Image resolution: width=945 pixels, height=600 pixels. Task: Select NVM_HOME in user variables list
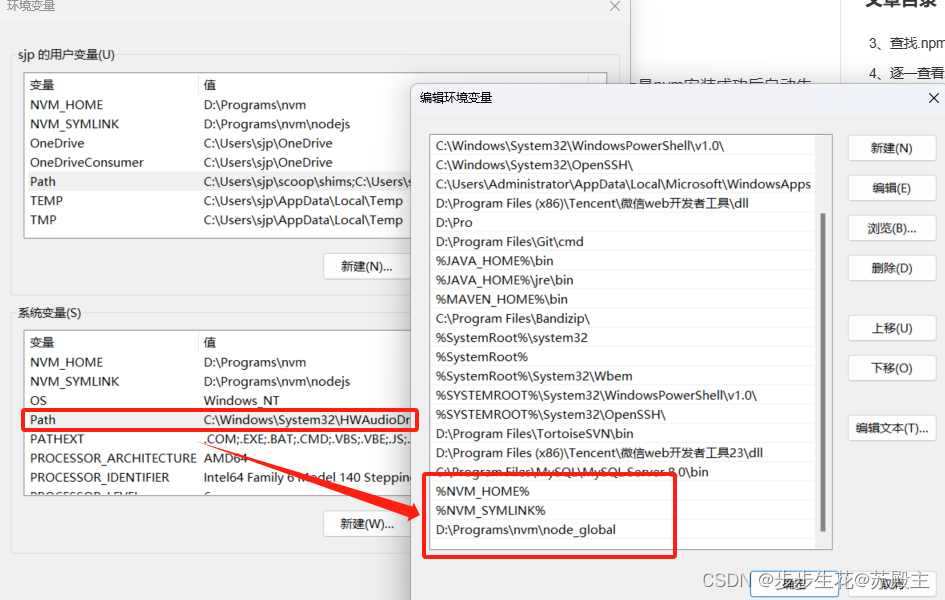66,105
